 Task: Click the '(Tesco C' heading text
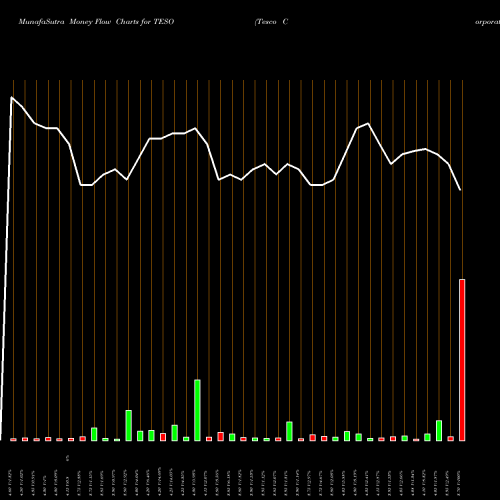tap(271, 22)
